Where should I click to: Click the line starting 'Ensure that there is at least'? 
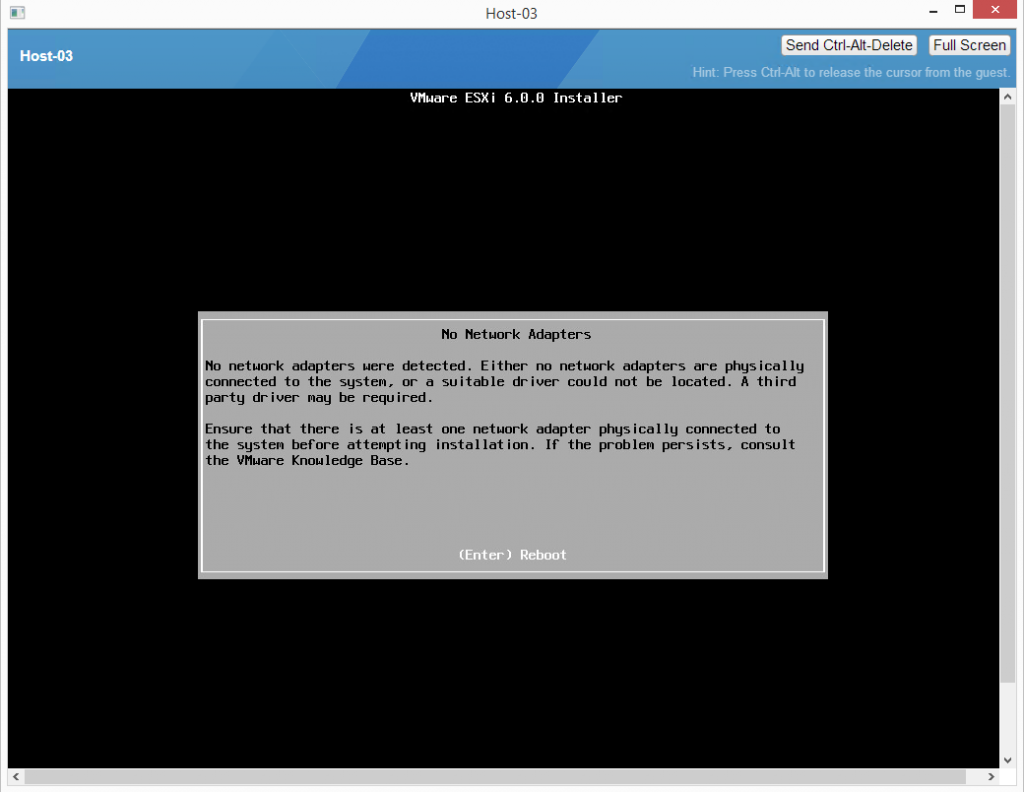(492, 429)
